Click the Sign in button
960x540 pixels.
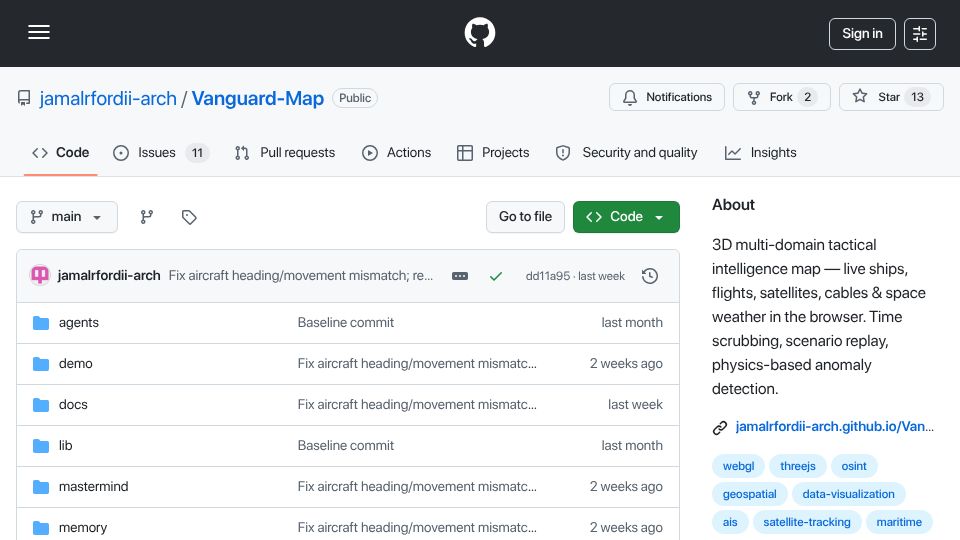point(862,34)
